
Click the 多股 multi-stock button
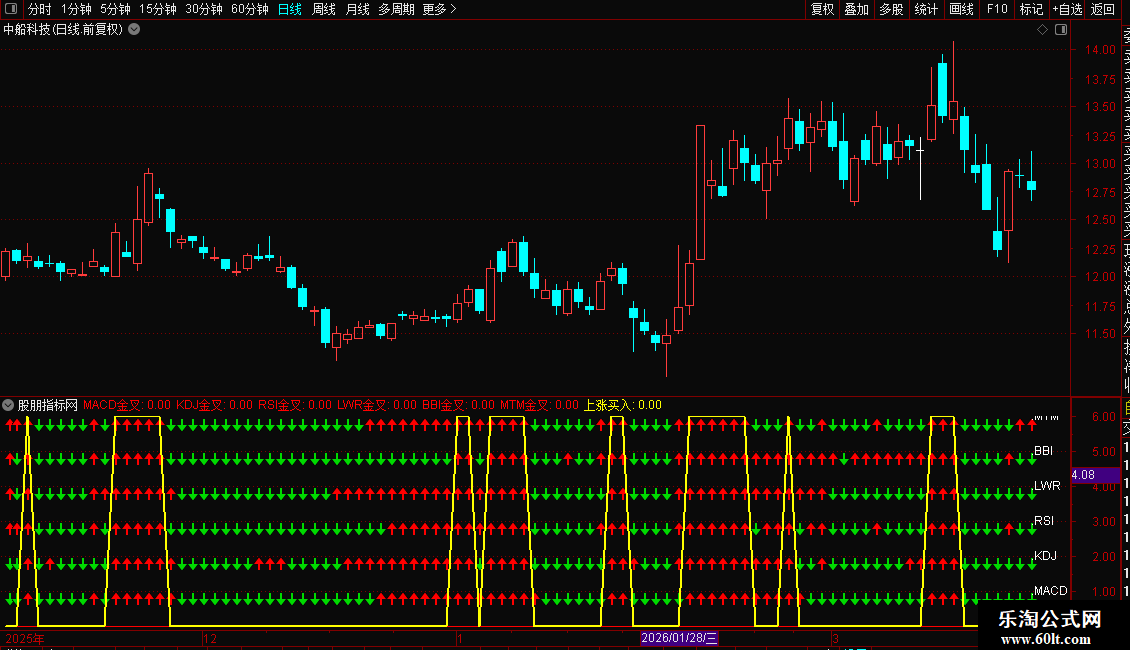click(891, 9)
